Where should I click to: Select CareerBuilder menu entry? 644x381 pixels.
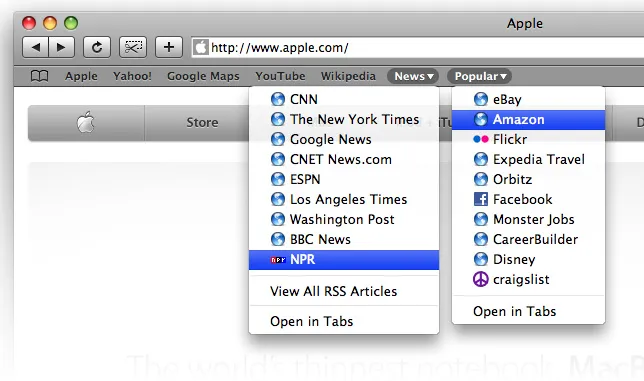528,239
